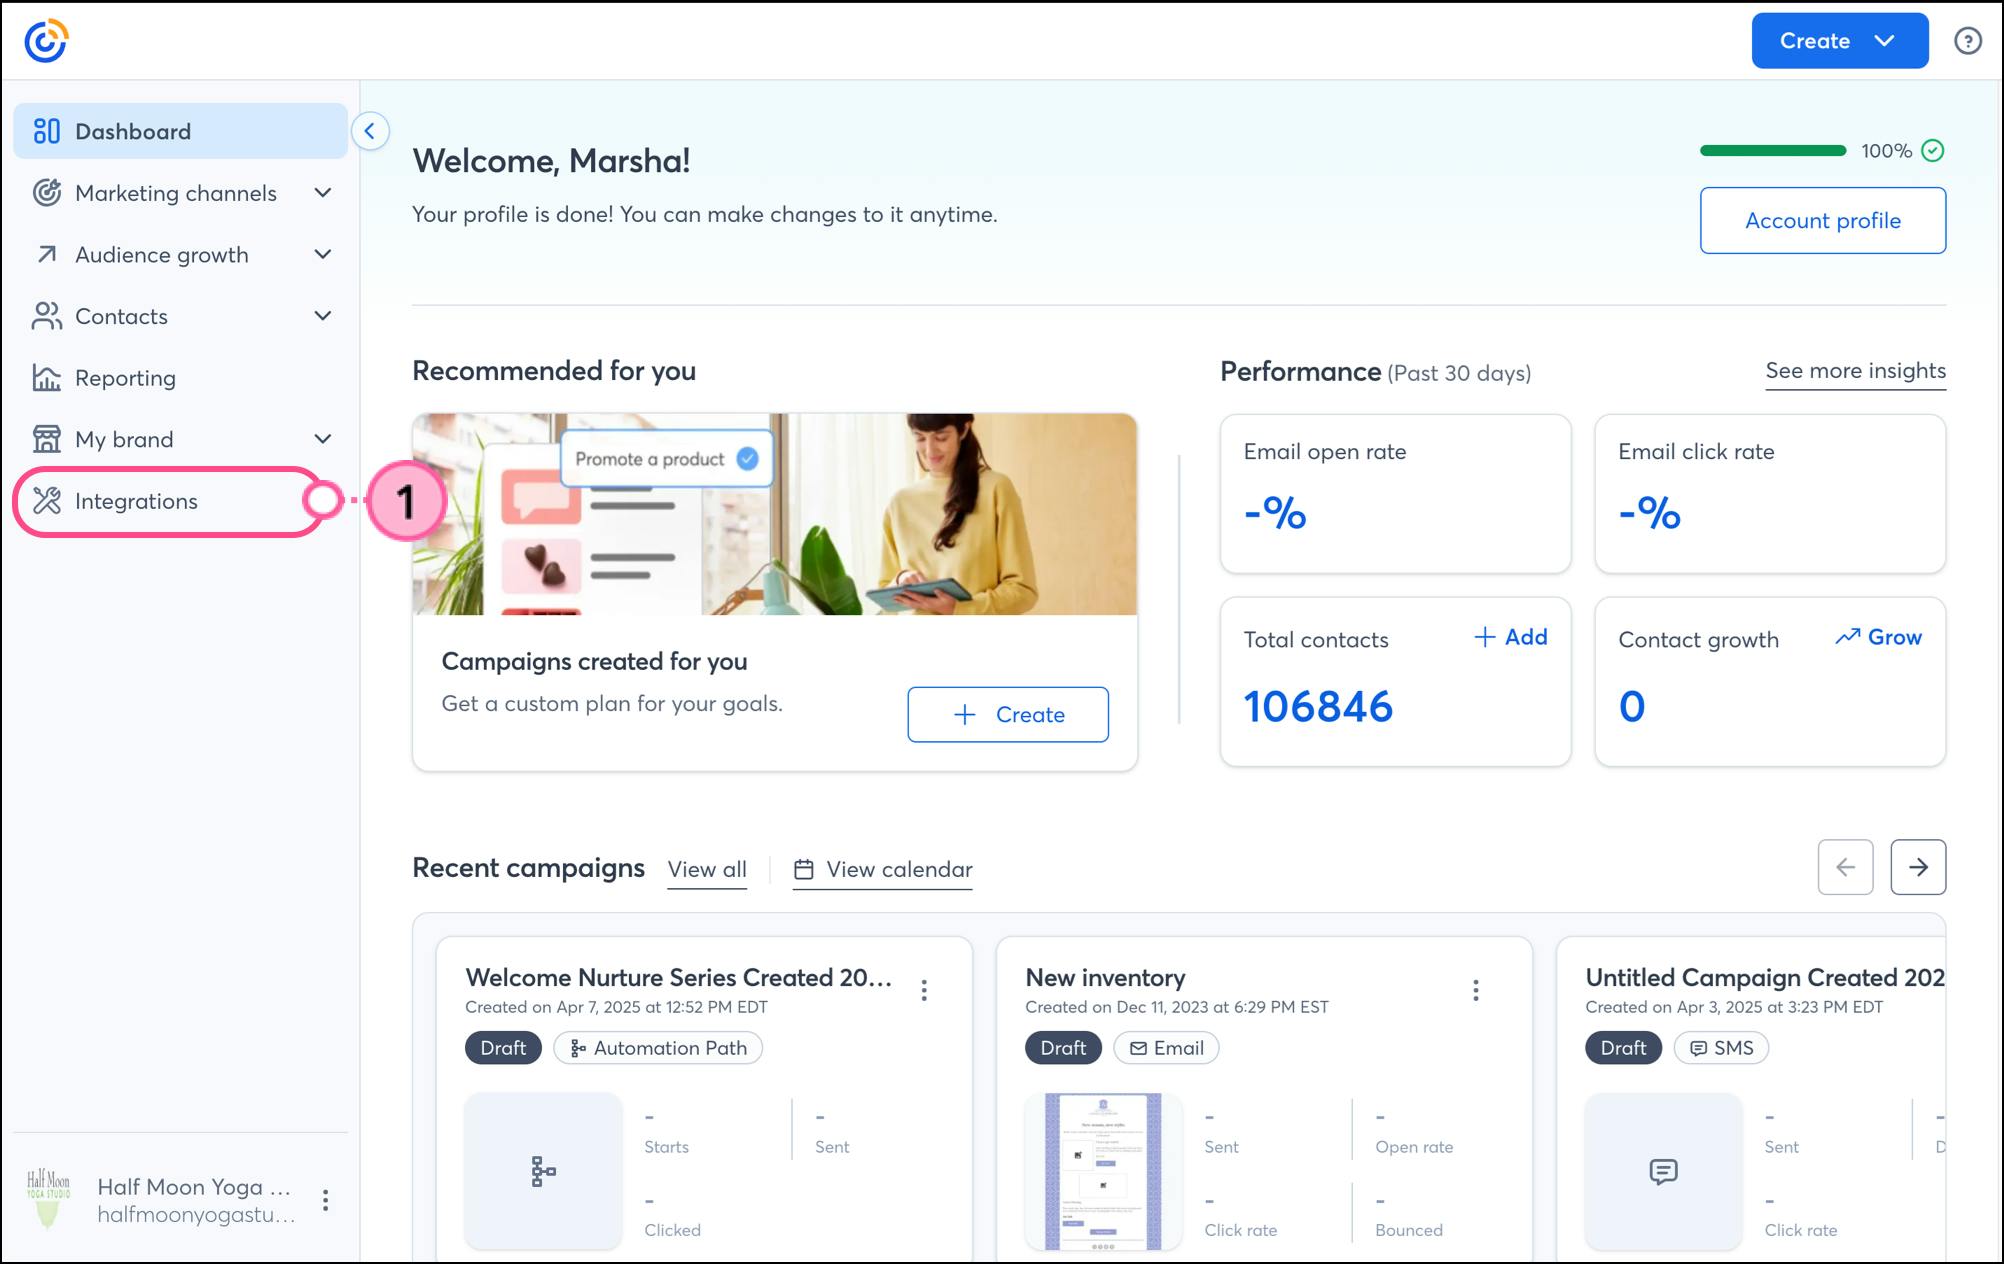Open three-dot menu for New inventory campaign
The height and width of the screenshot is (1264, 2004).
click(x=1475, y=990)
